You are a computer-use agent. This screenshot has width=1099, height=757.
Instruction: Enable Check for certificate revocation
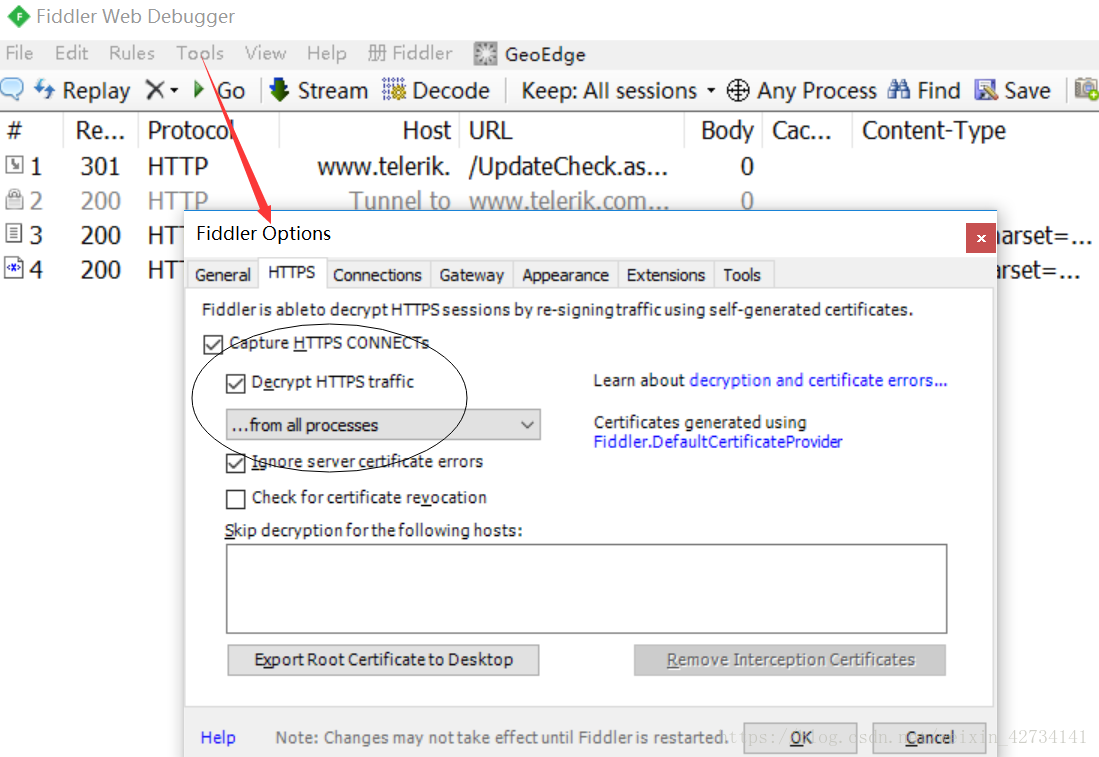236,499
